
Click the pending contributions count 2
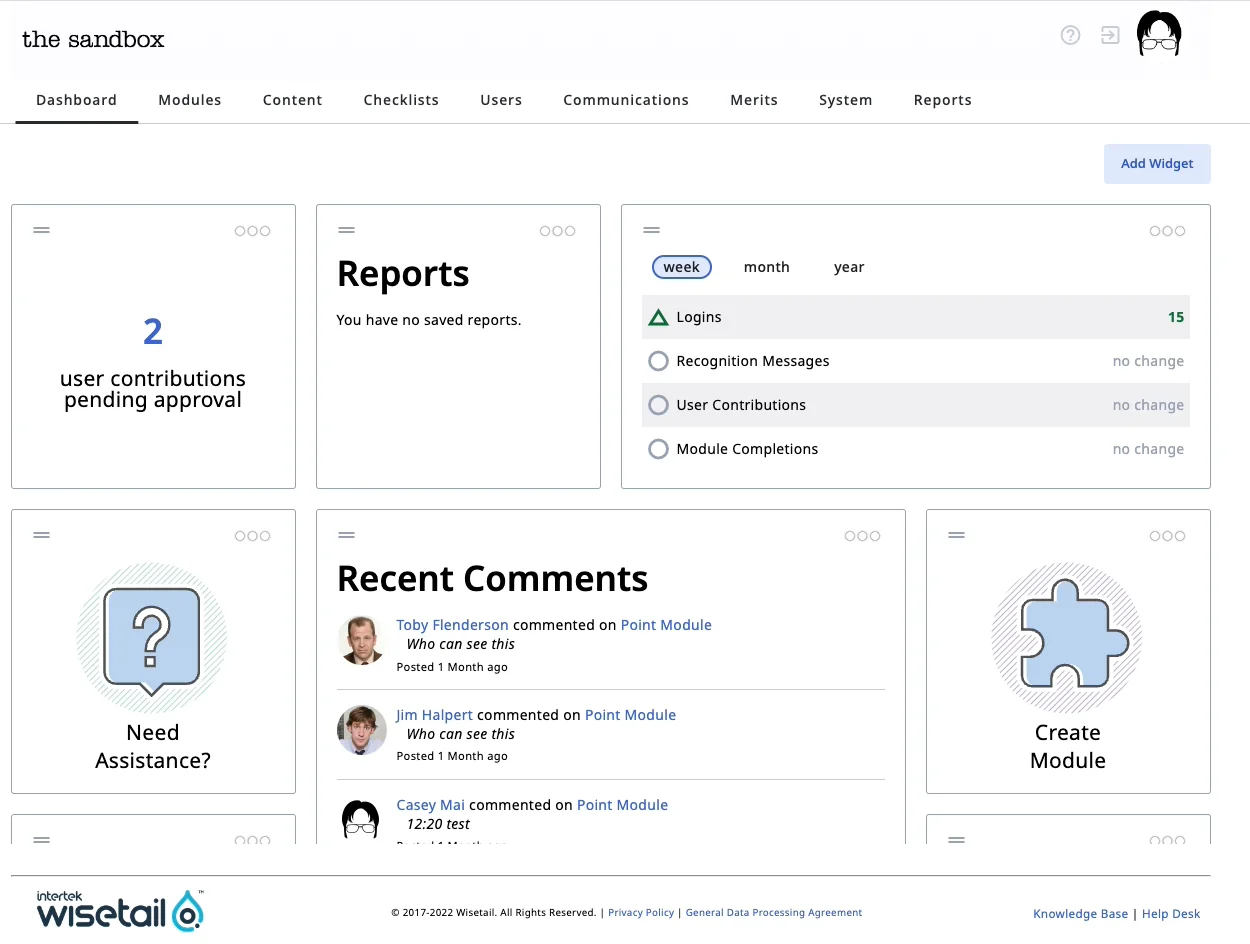[153, 331]
